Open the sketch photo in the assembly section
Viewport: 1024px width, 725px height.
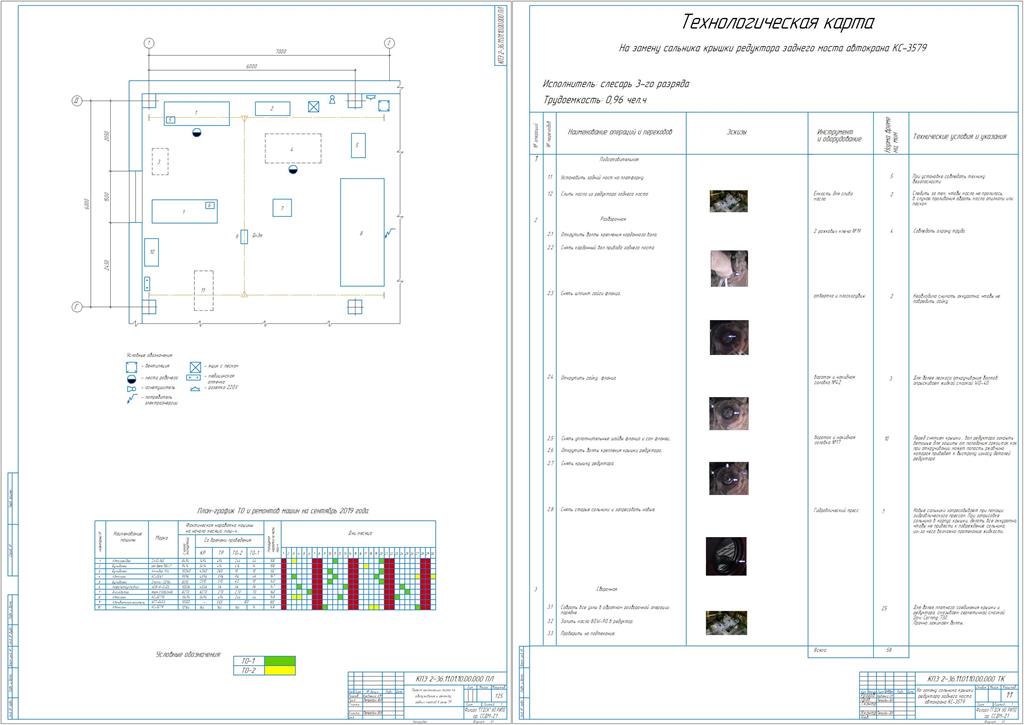[726, 623]
